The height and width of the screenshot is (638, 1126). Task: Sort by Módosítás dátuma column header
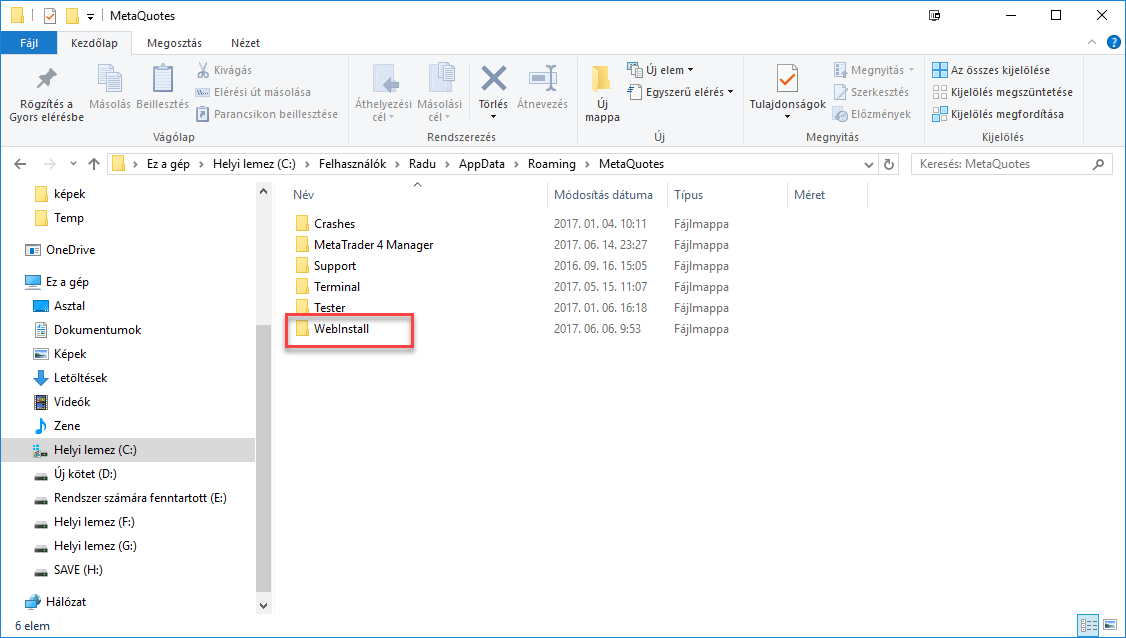point(603,195)
